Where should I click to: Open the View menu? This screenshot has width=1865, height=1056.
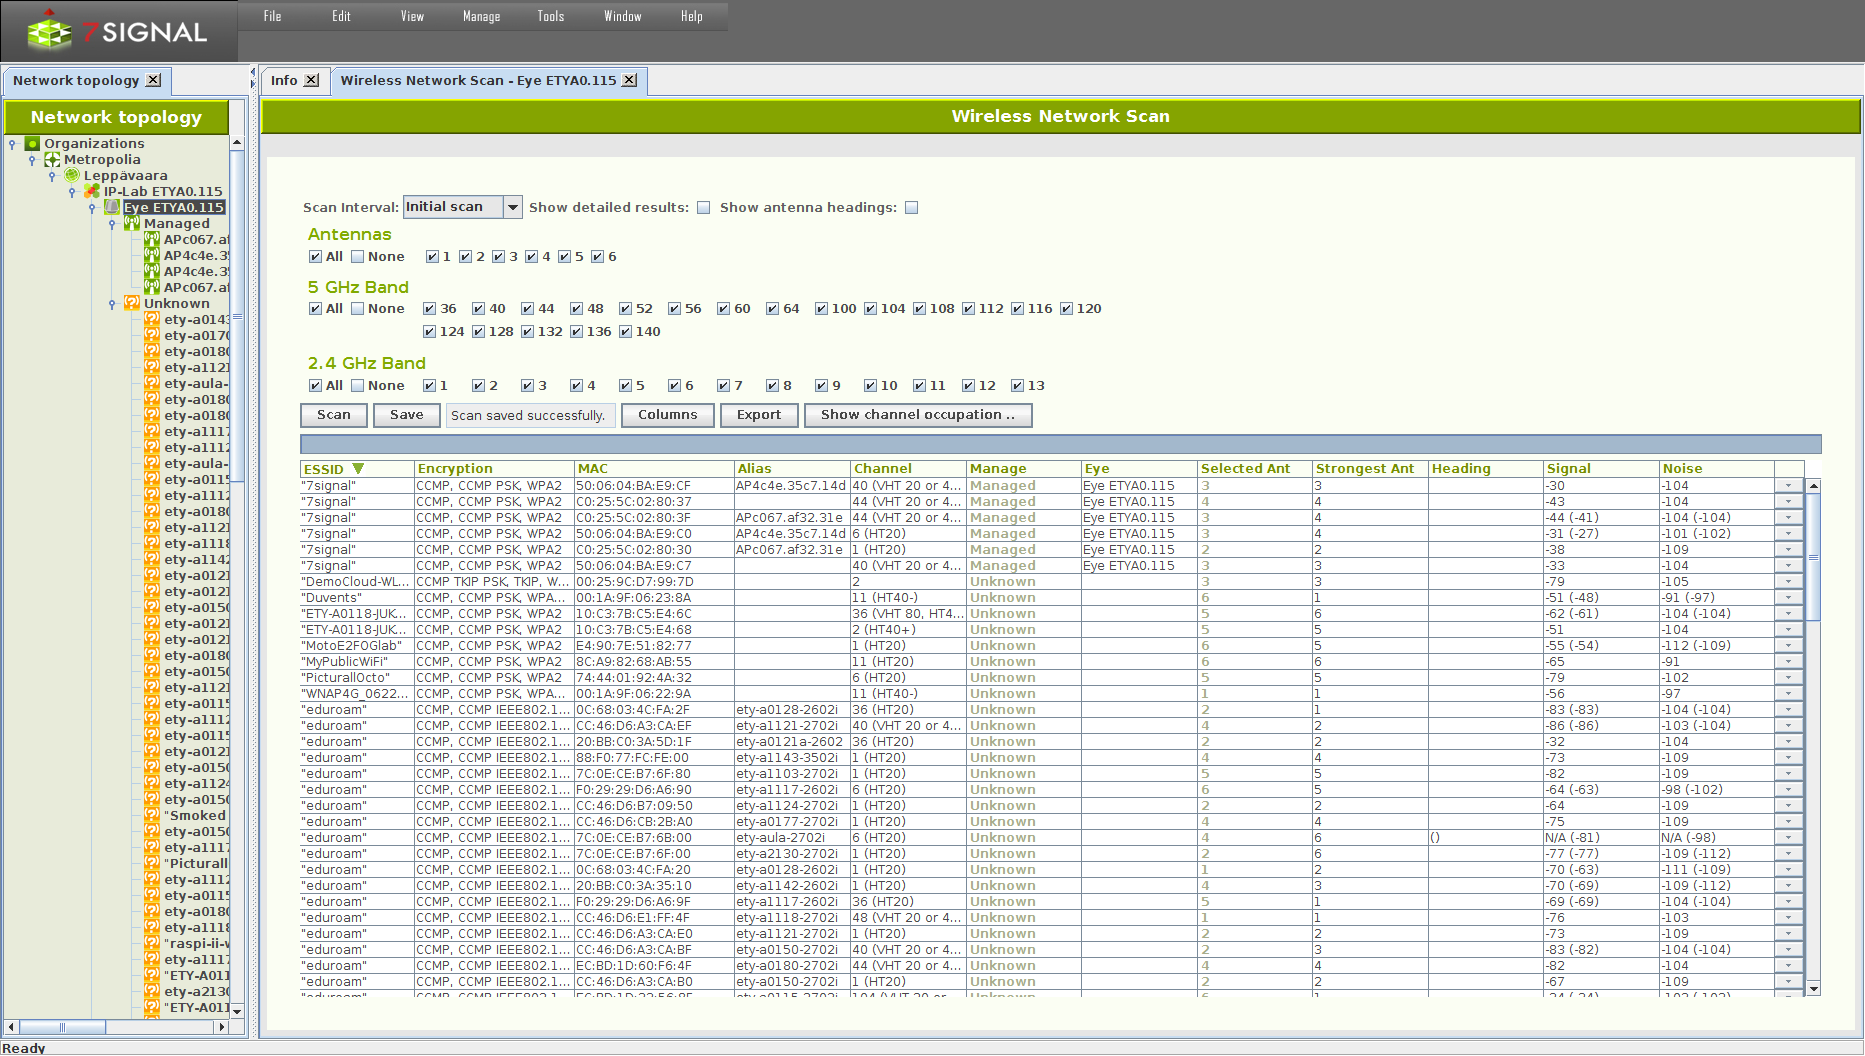(412, 16)
